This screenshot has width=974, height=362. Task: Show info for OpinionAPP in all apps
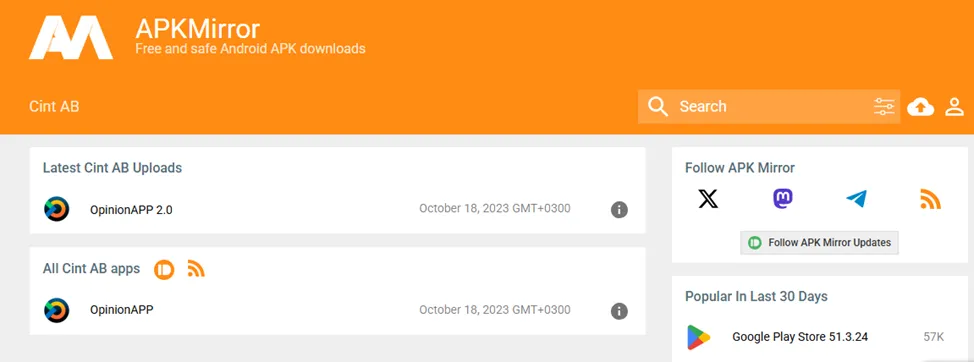(x=619, y=311)
